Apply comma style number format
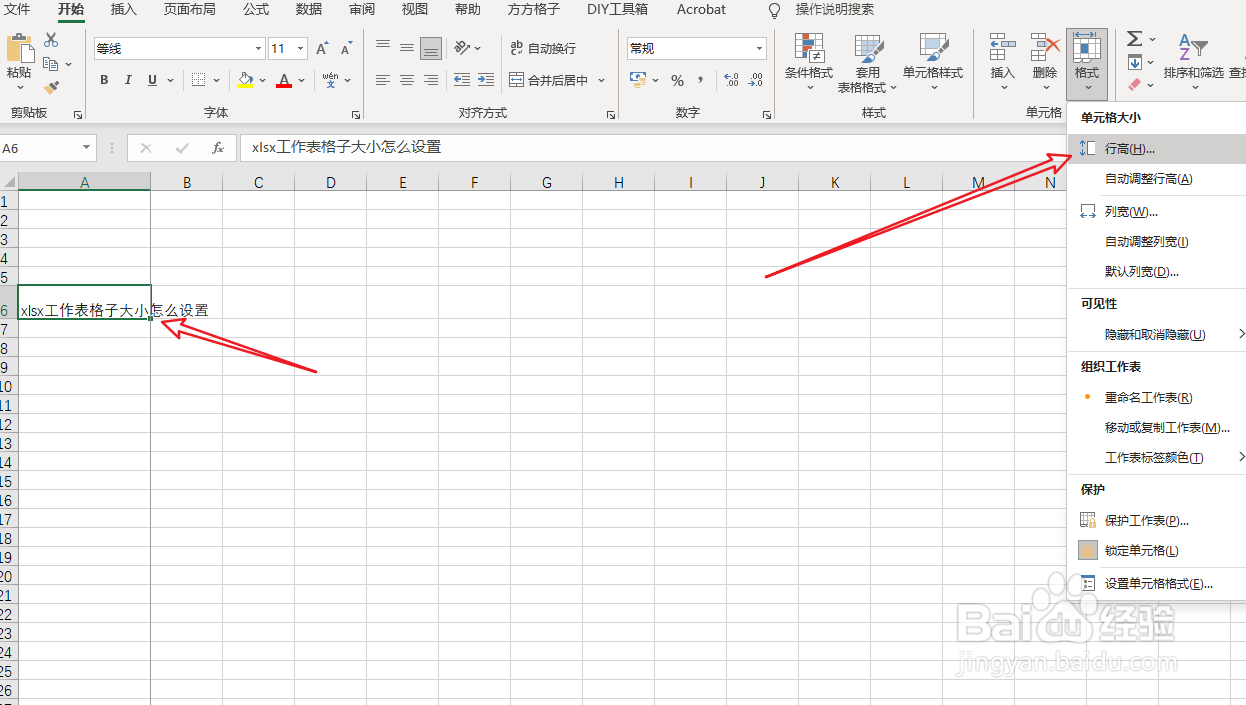The width and height of the screenshot is (1246, 705). point(701,80)
